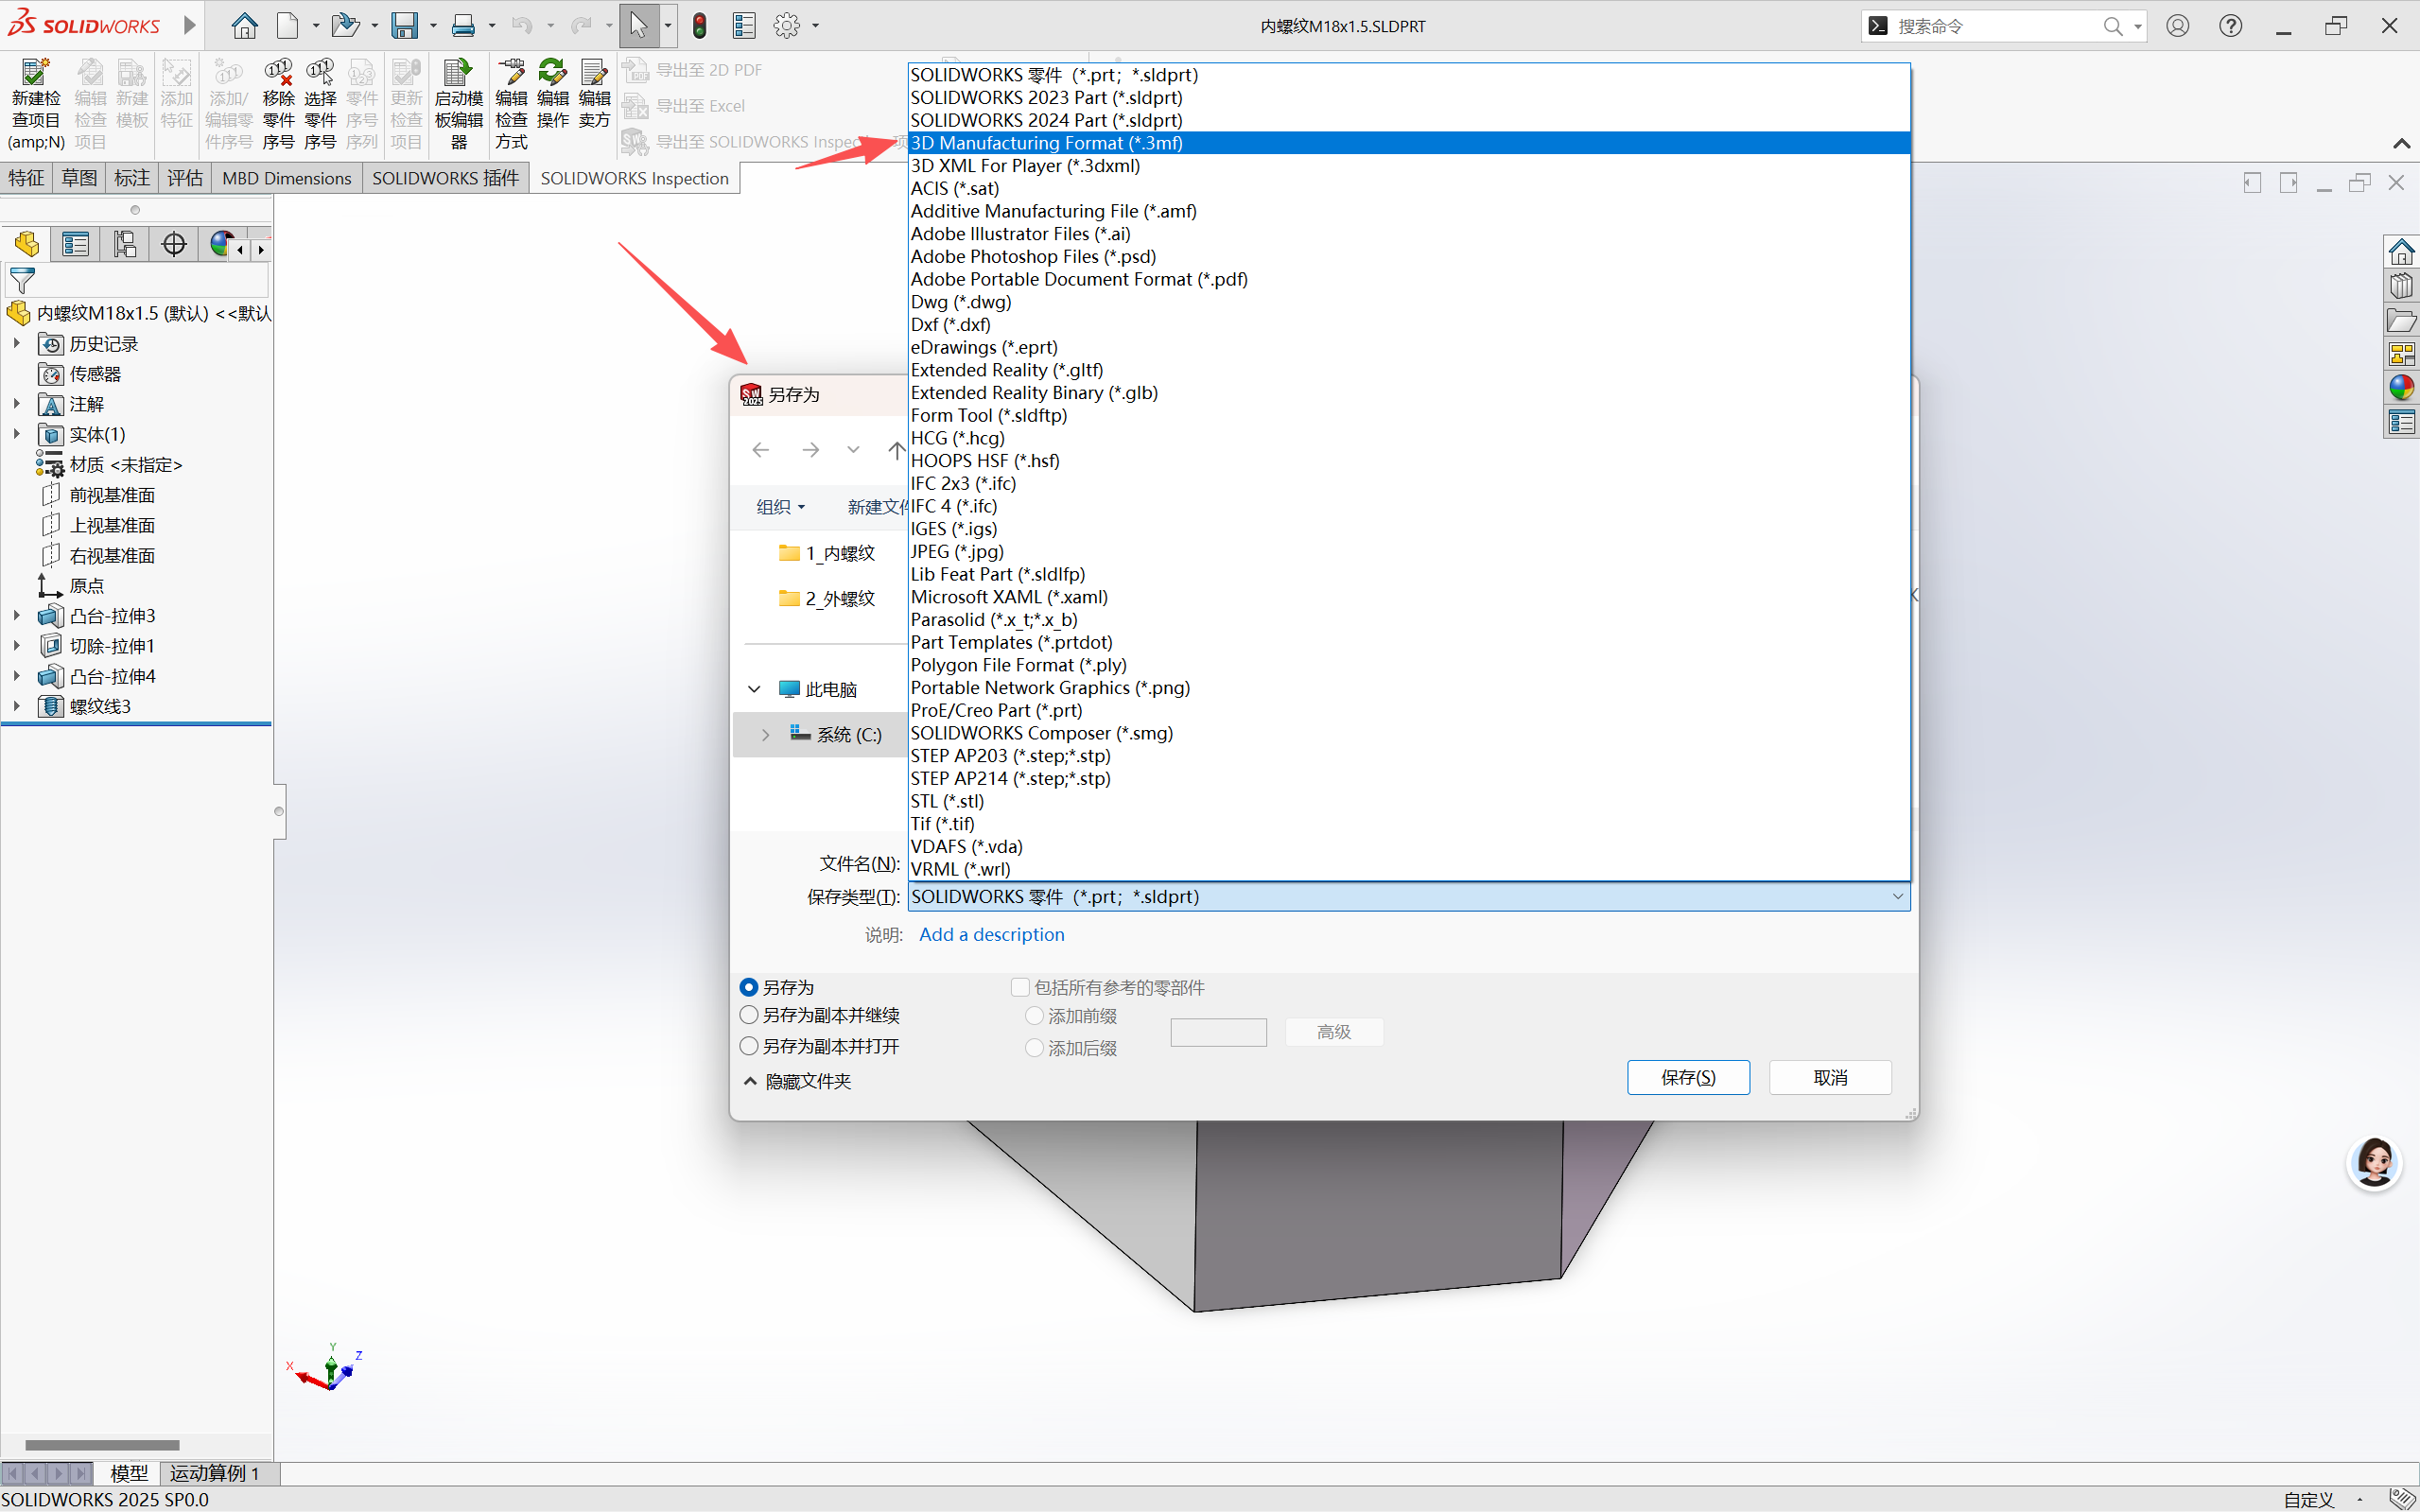The image size is (2420, 1512).
Task: Expand the 历史记录 tree node
Action: pyautogui.click(x=17, y=343)
